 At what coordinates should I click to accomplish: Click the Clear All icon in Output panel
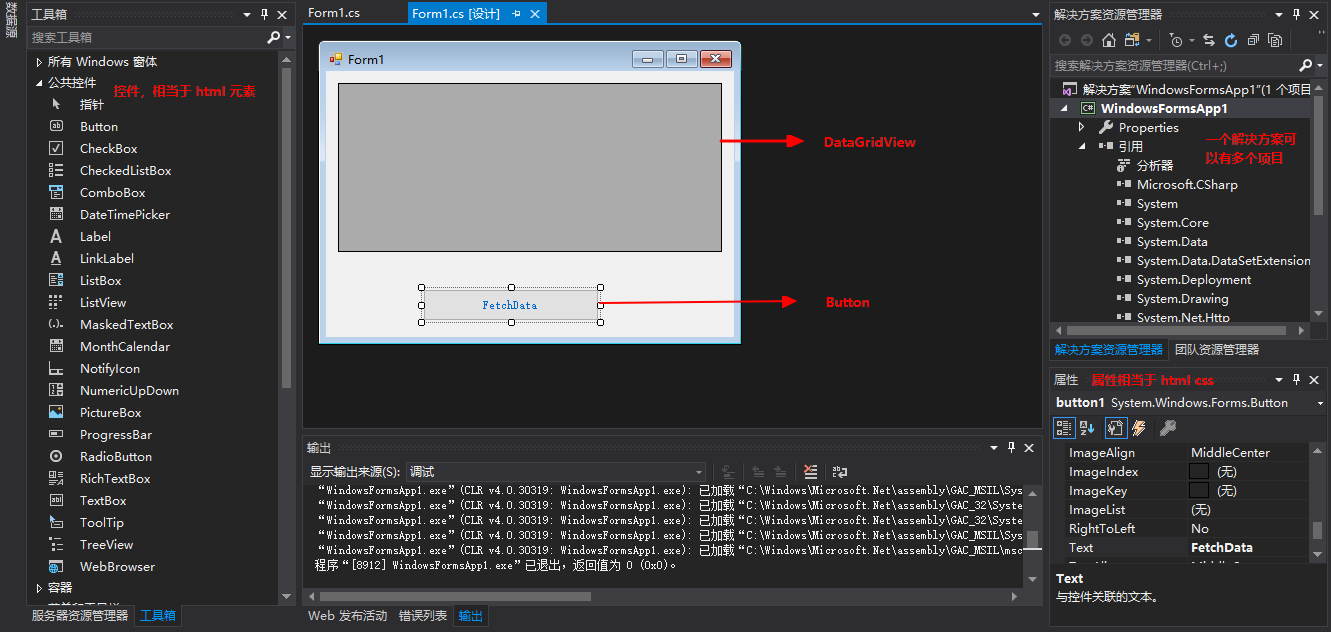pos(810,472)
